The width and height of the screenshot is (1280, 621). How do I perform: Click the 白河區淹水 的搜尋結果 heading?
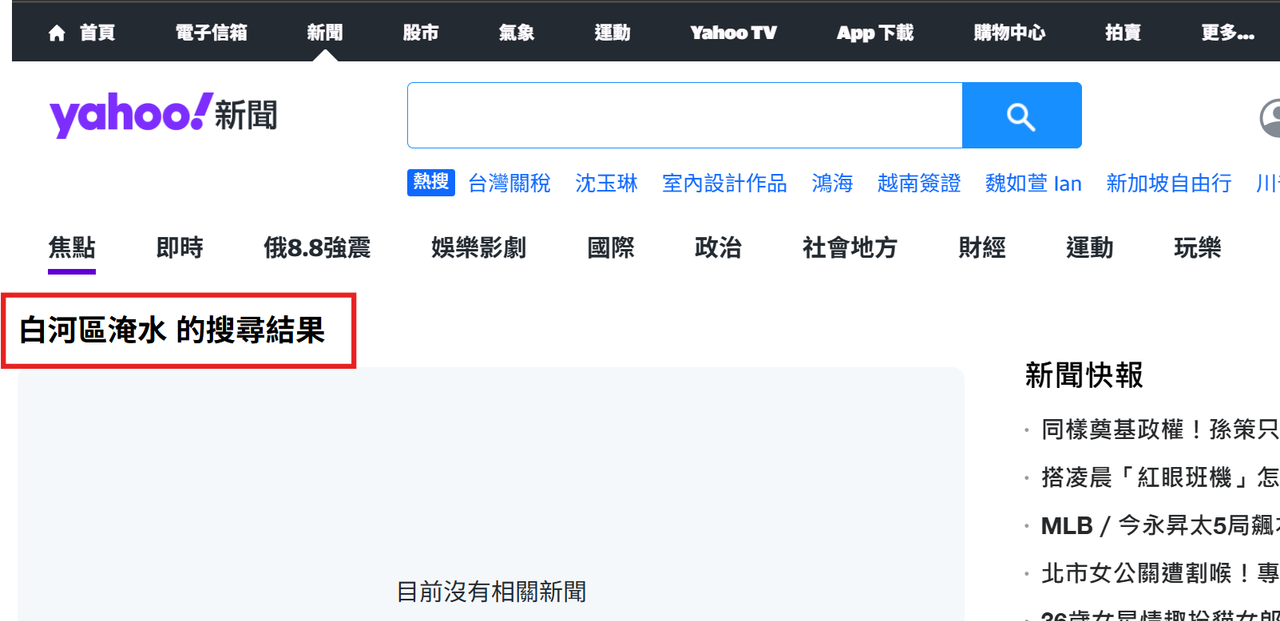pyautogui.click(x=172, y=331)
